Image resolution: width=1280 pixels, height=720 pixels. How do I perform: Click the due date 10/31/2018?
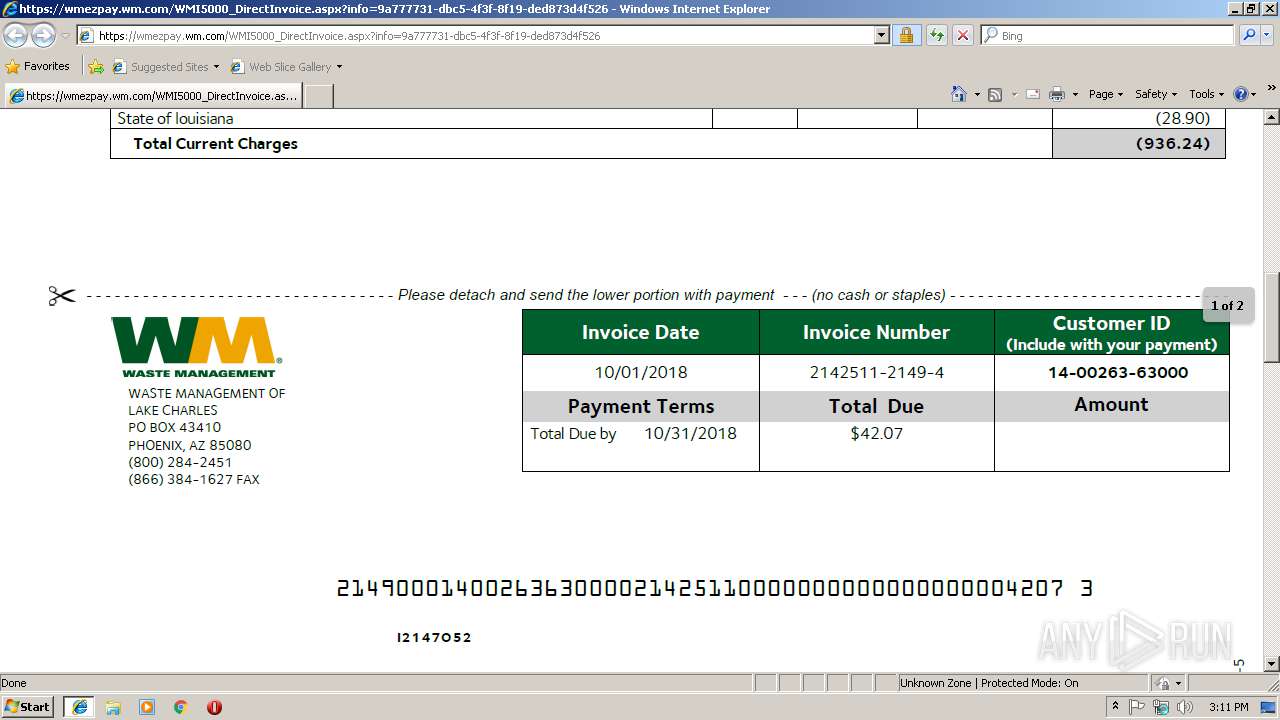coord(690,434)
